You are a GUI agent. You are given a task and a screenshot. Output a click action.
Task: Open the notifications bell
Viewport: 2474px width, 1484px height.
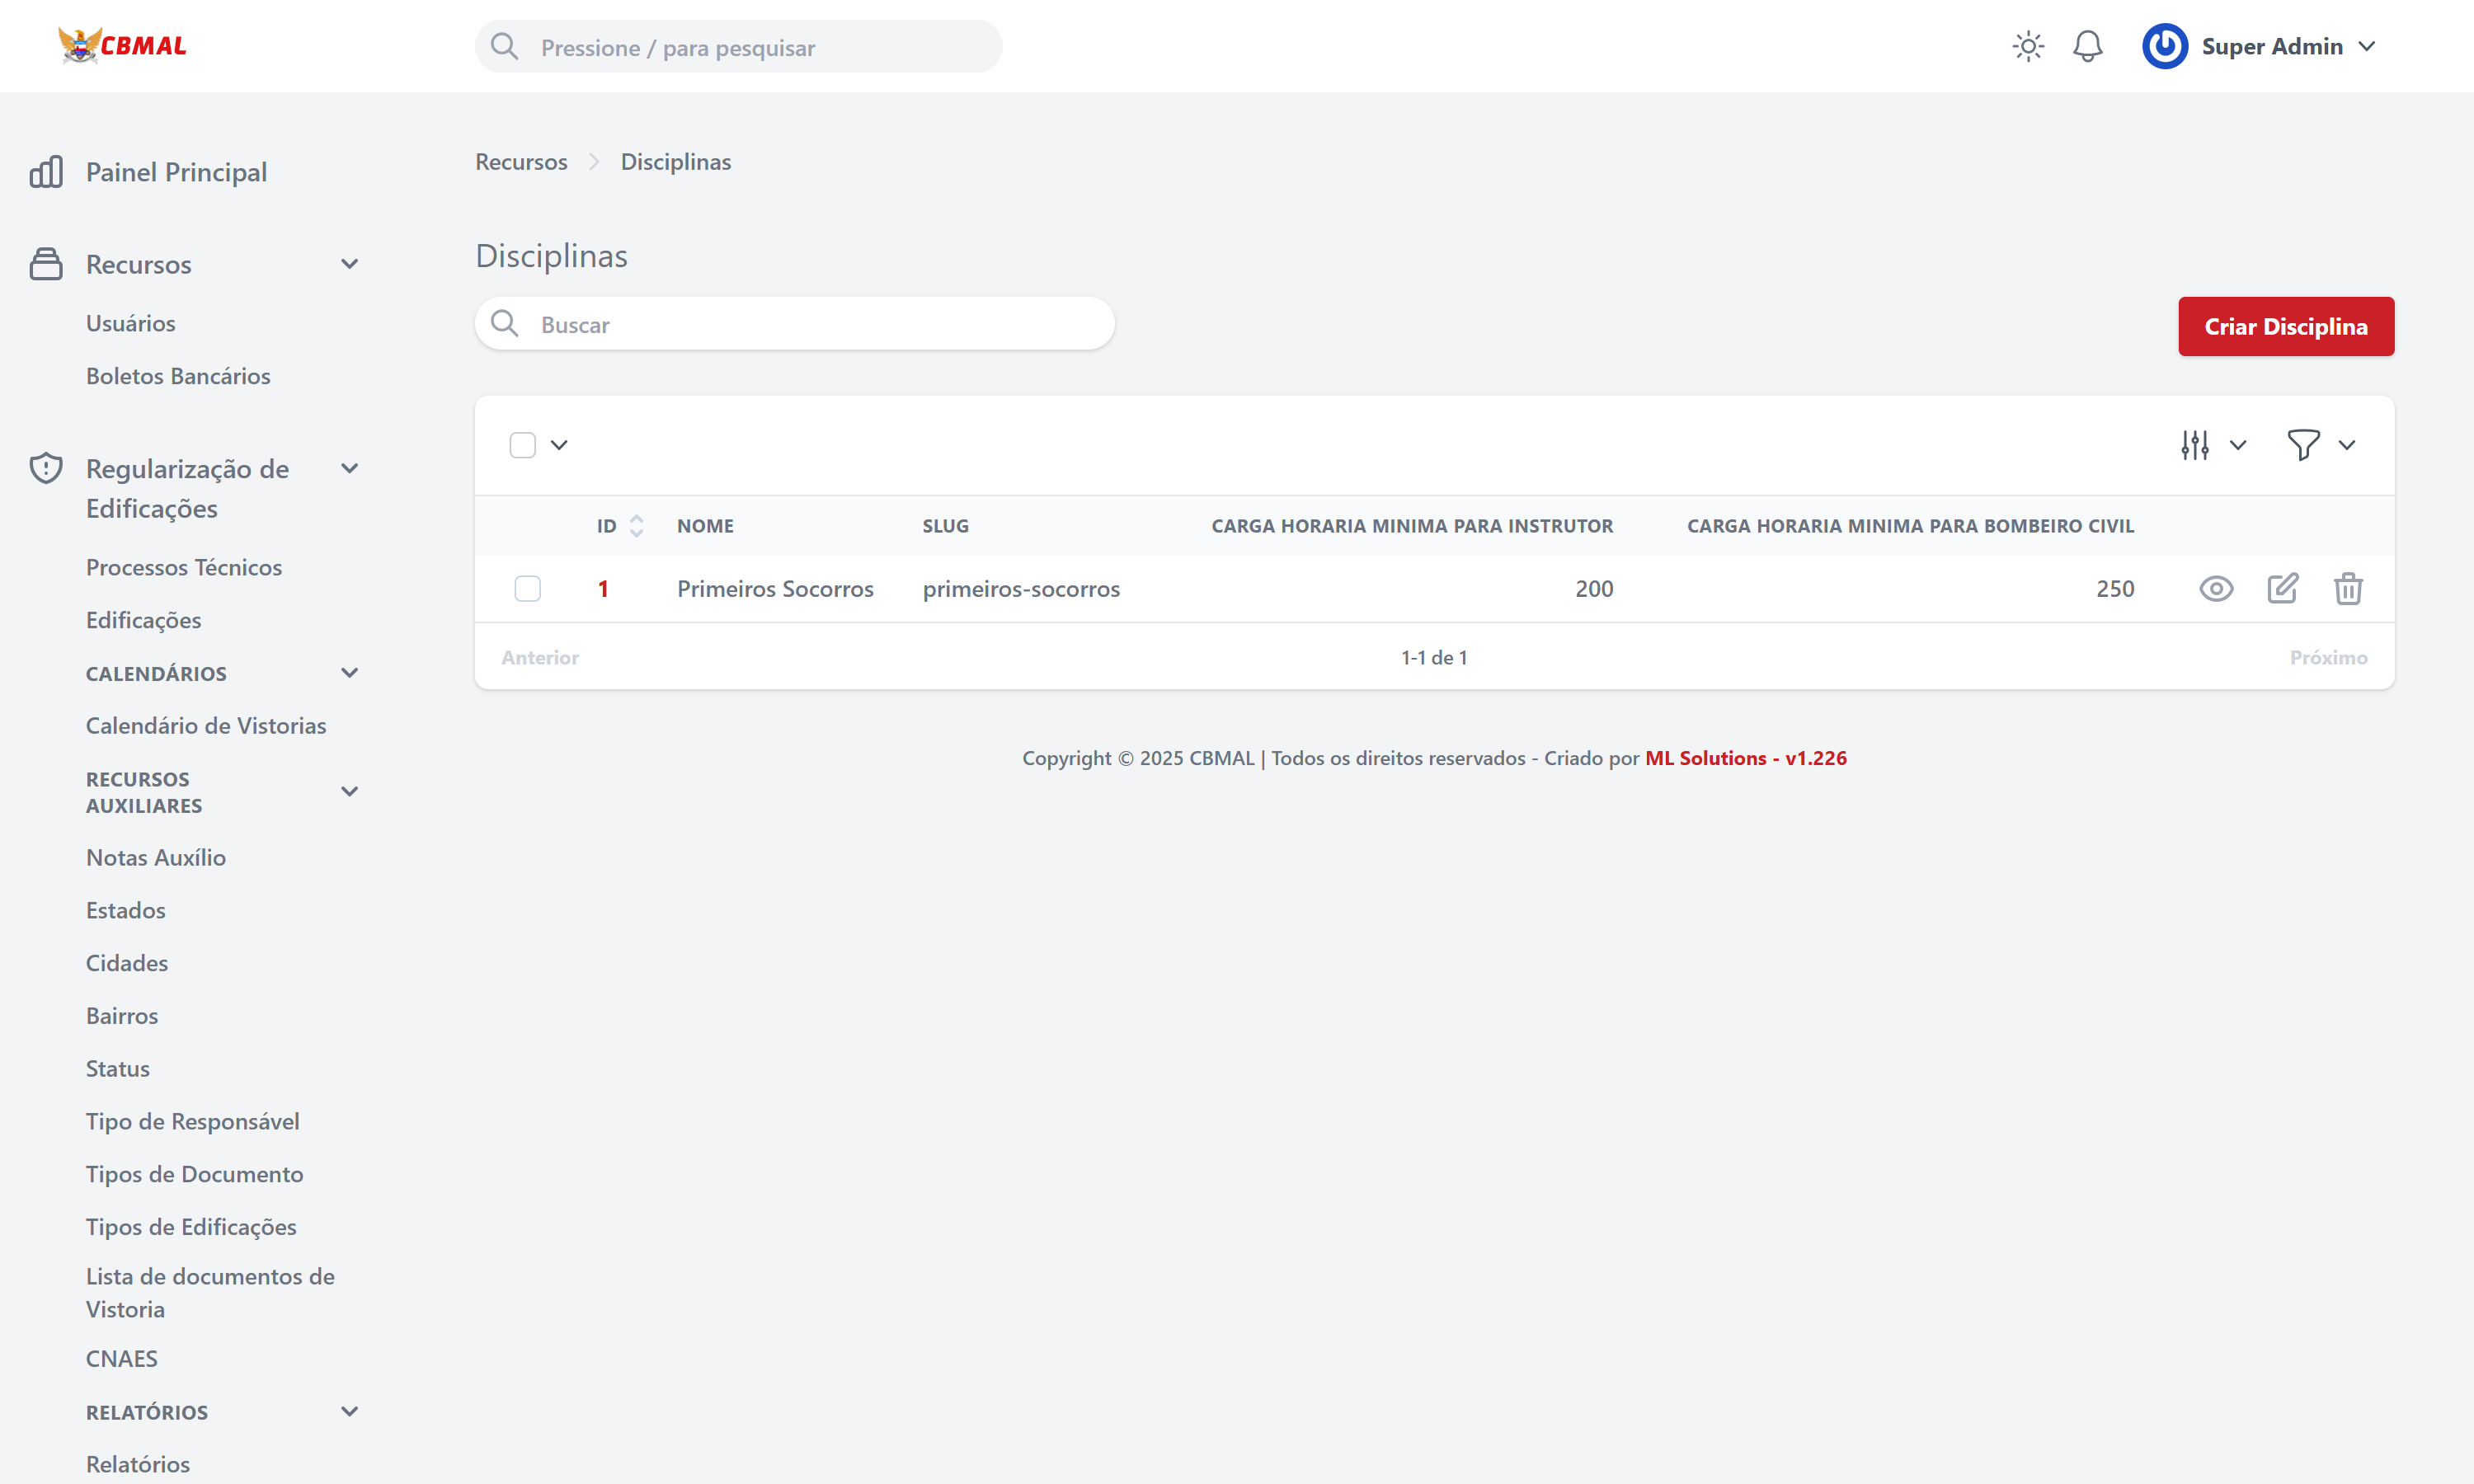(2087, 46)
